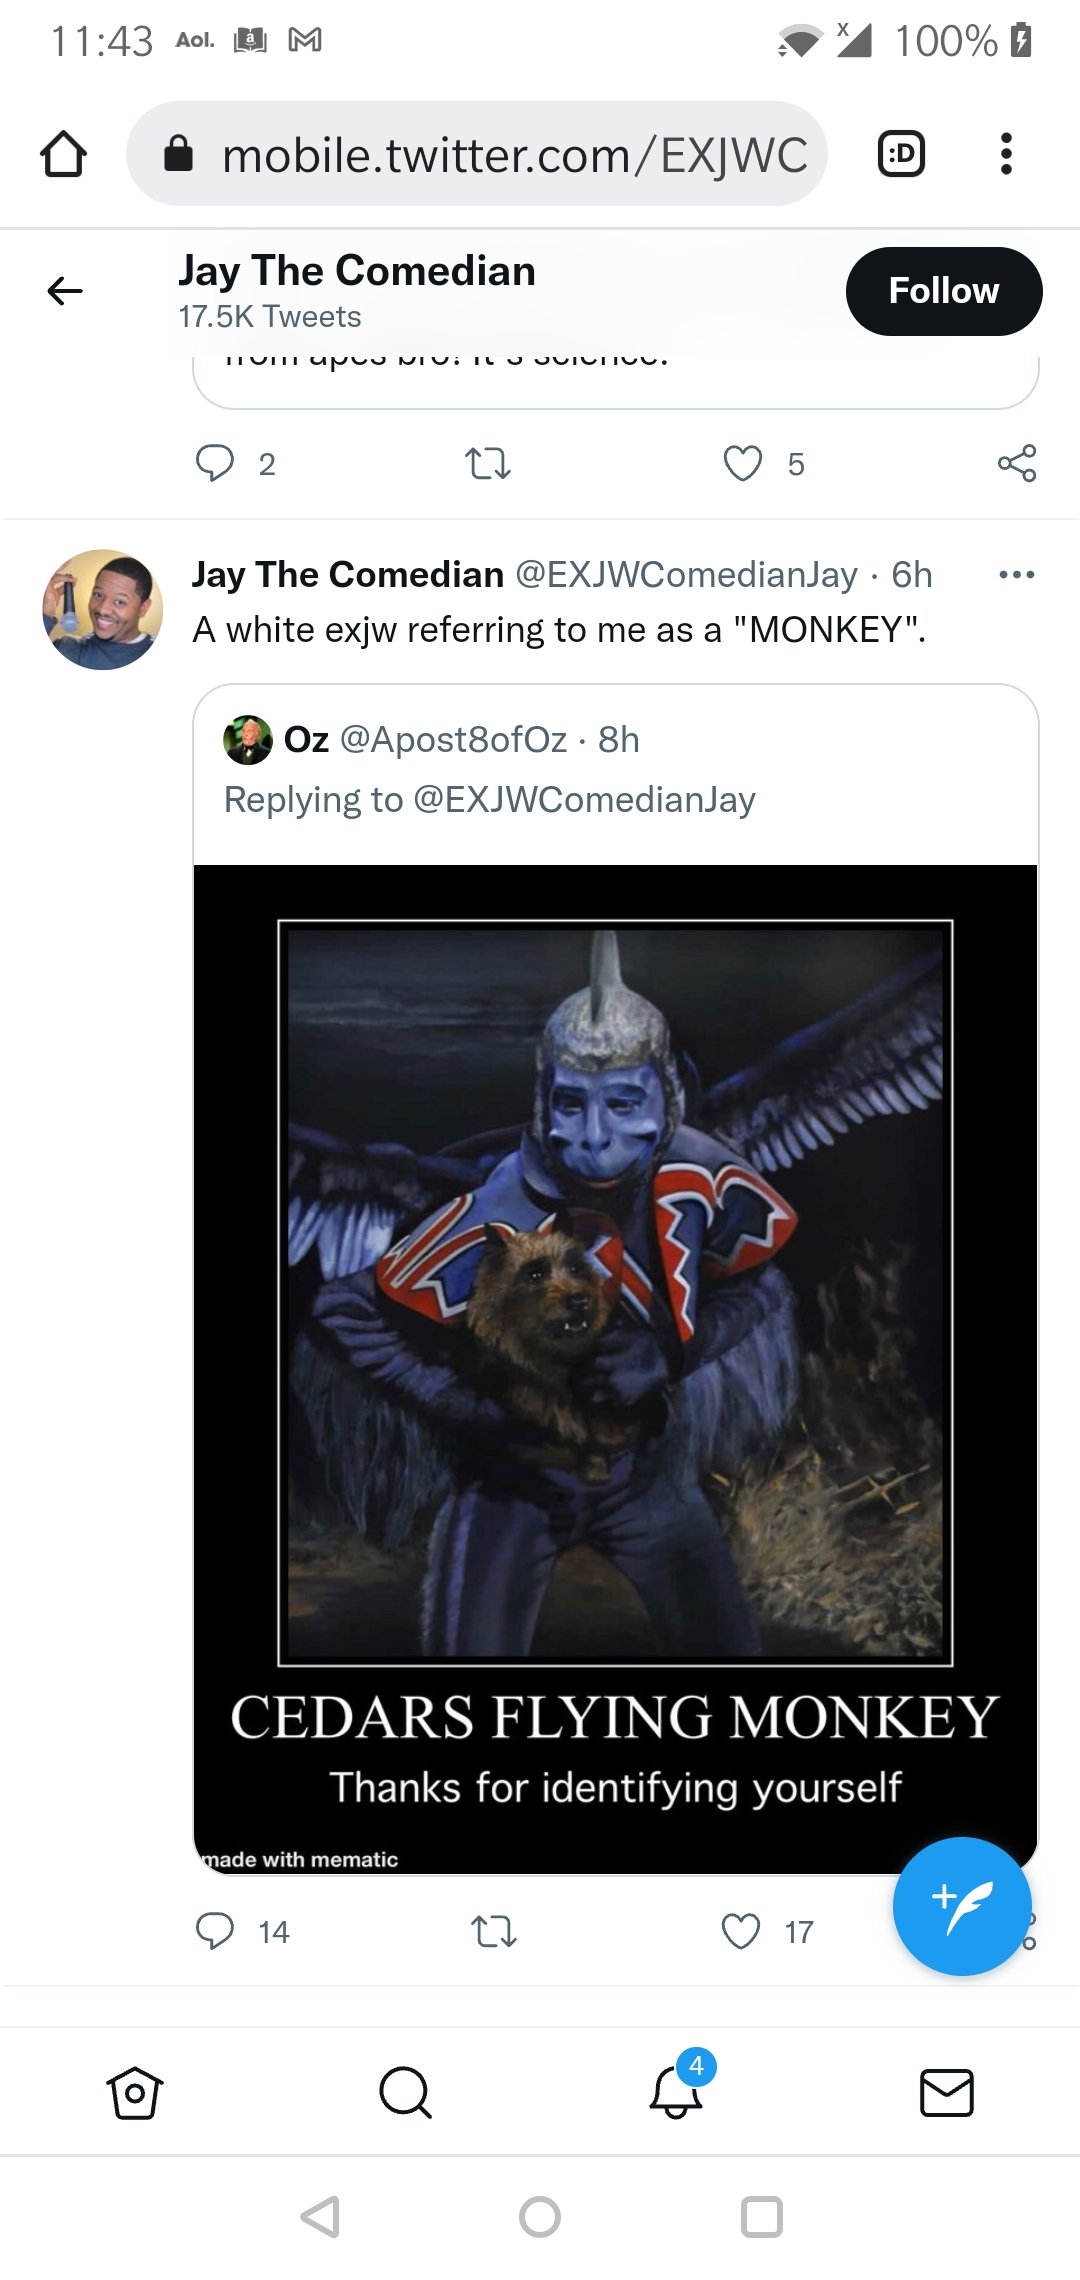Open Chrome three-dot overflow menu
The height and width of the screenshot is (2280, 1080).
(x=1006, y=154)
